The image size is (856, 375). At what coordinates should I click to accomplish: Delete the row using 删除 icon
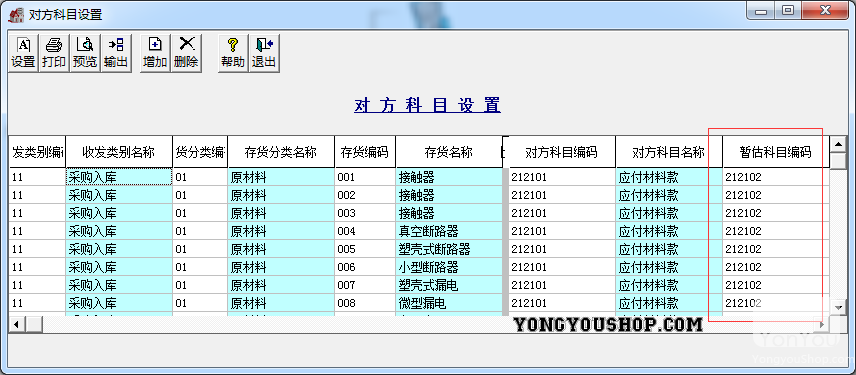pos(186,53)
